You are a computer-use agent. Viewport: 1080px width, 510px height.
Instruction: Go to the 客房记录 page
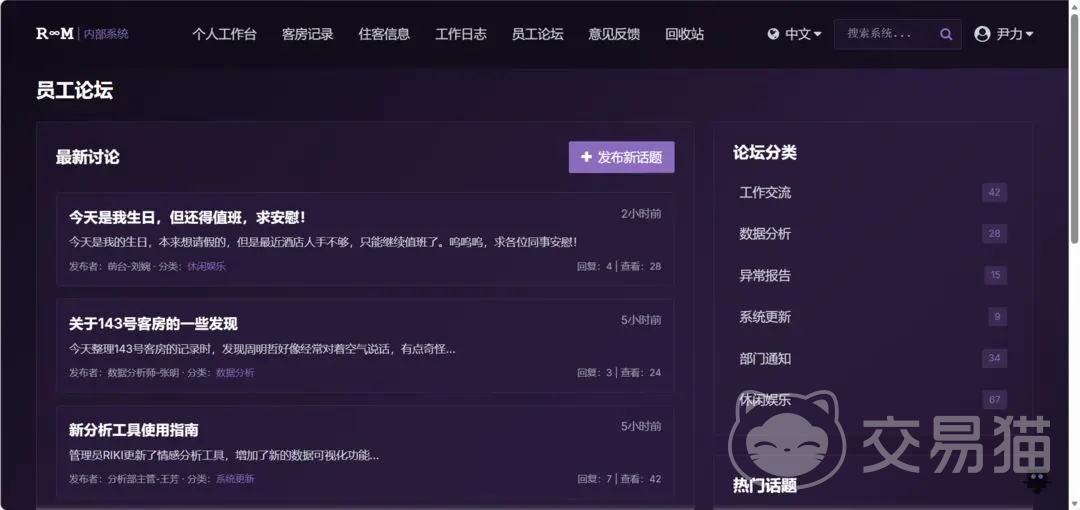coord(307,34)
